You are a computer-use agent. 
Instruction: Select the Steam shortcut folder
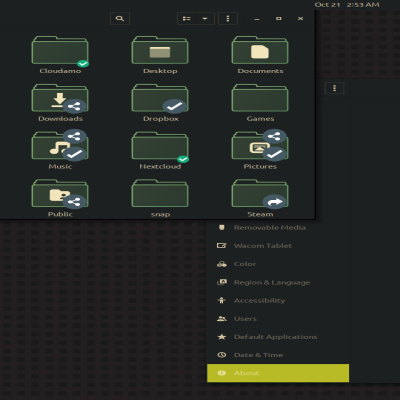pos(260,193)
